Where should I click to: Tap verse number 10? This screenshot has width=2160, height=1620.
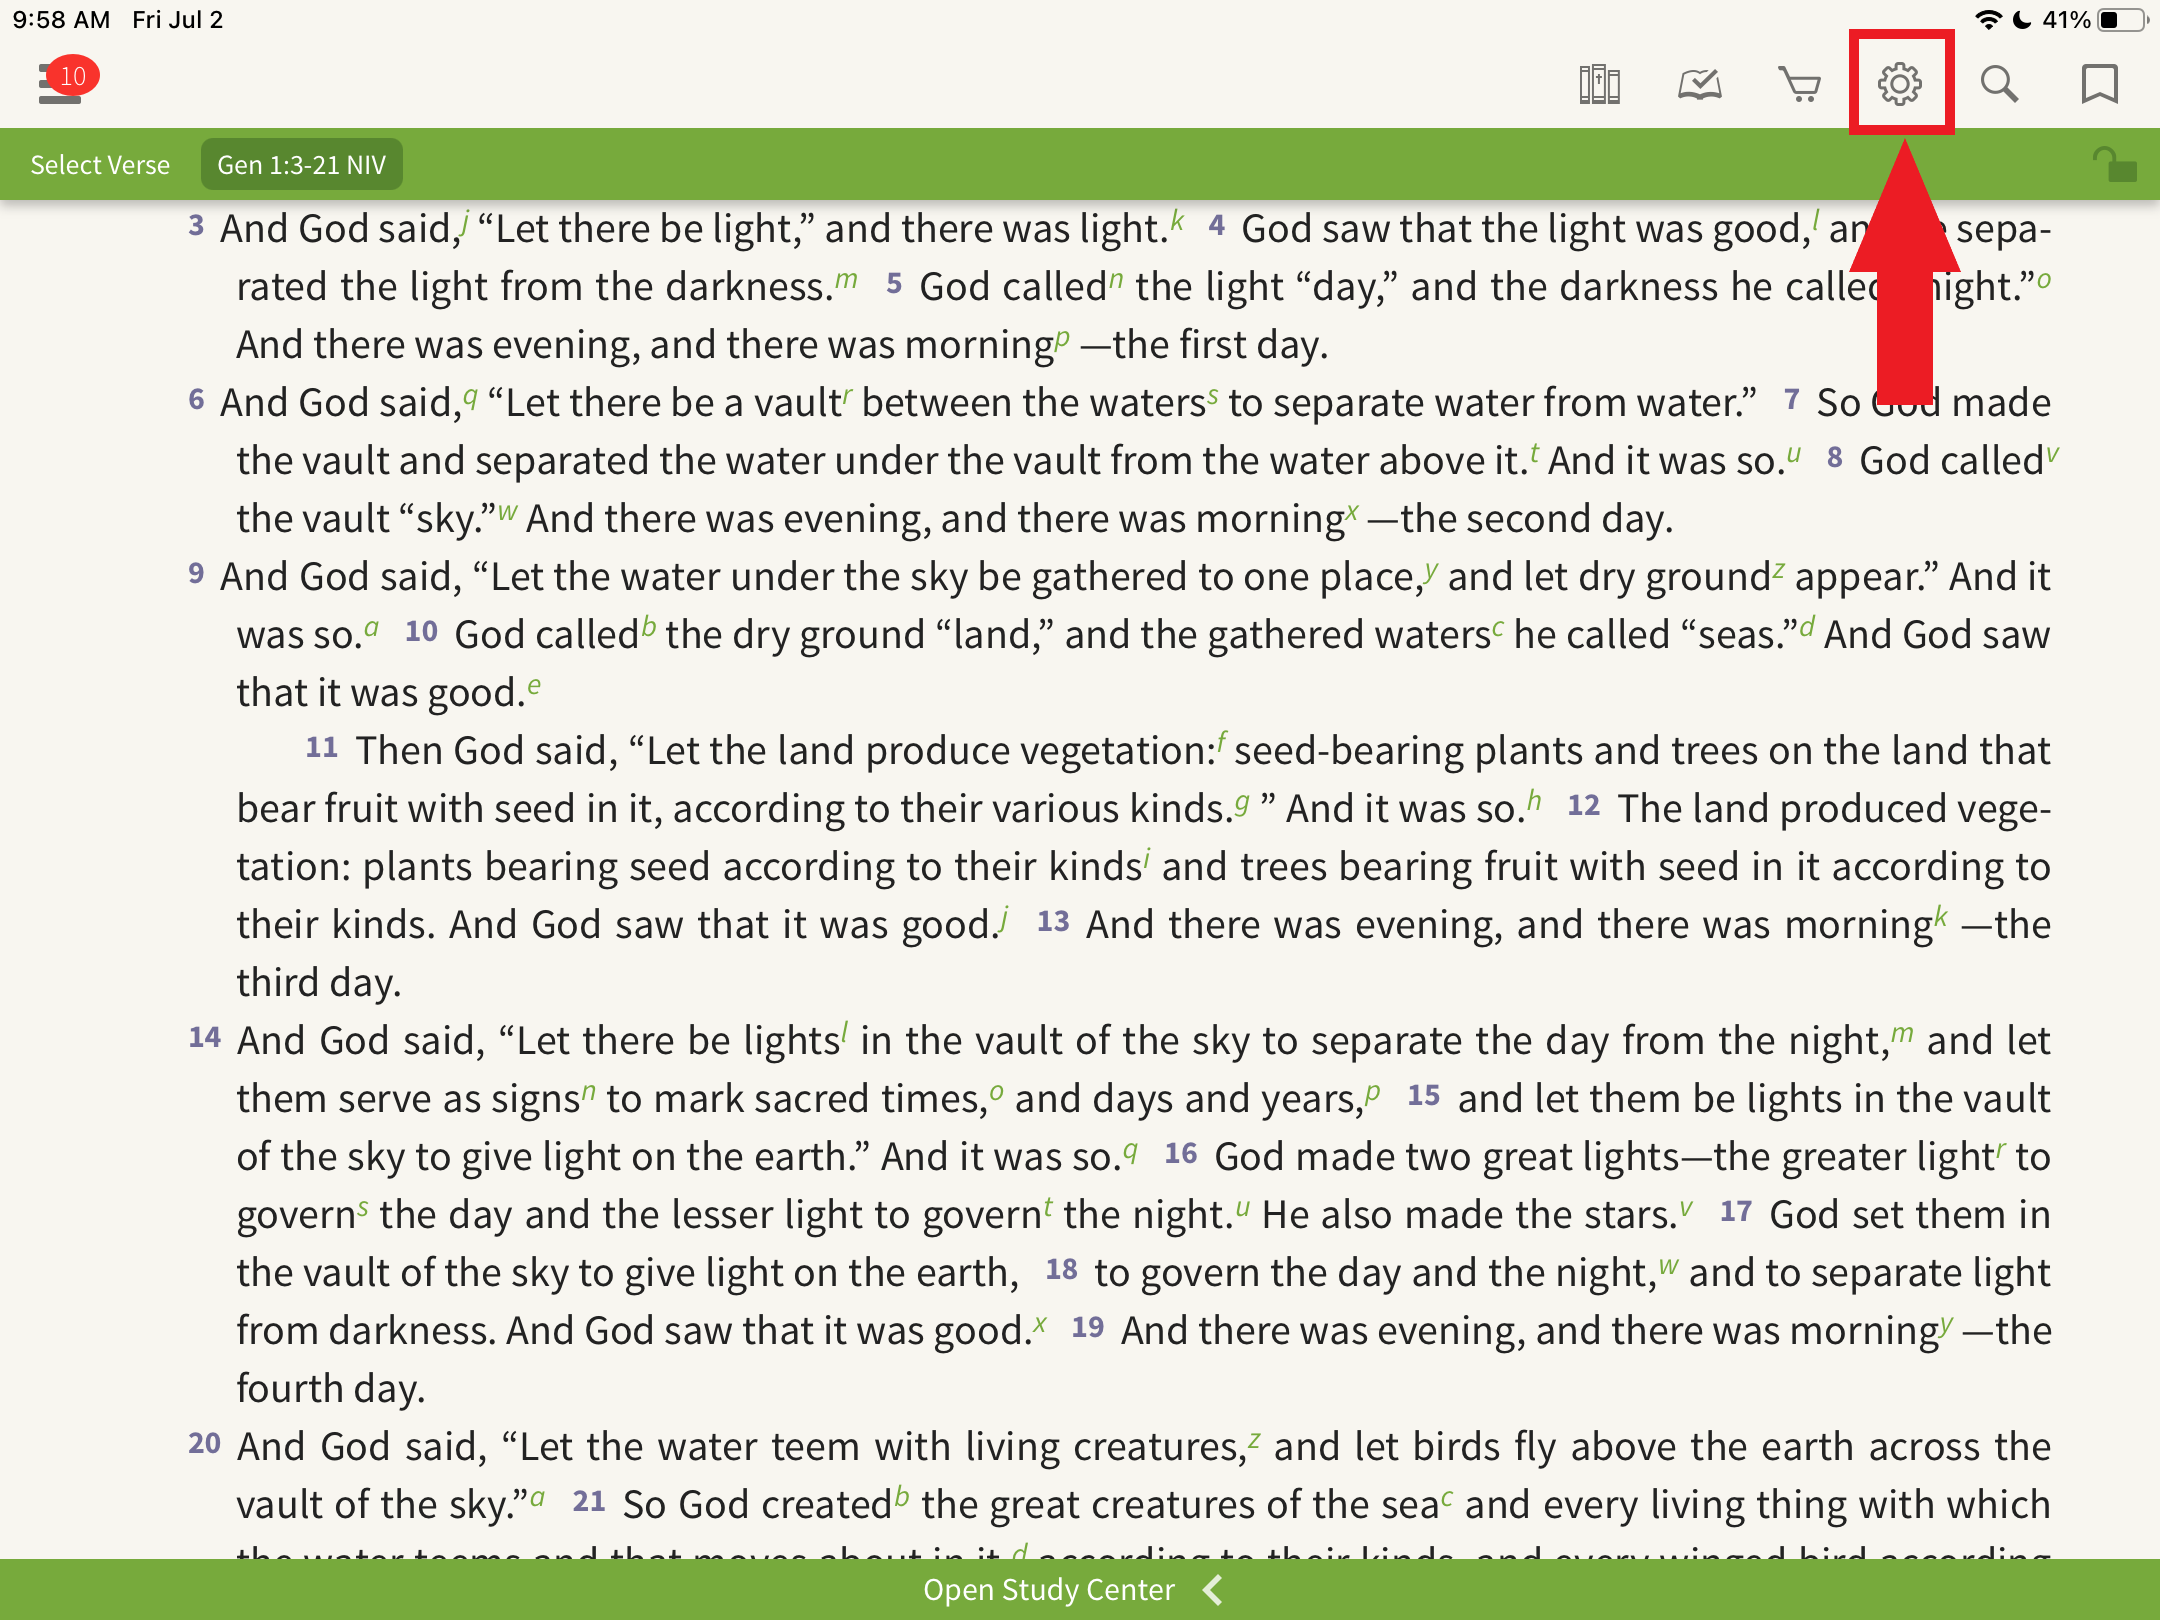[x=421, y=632]
